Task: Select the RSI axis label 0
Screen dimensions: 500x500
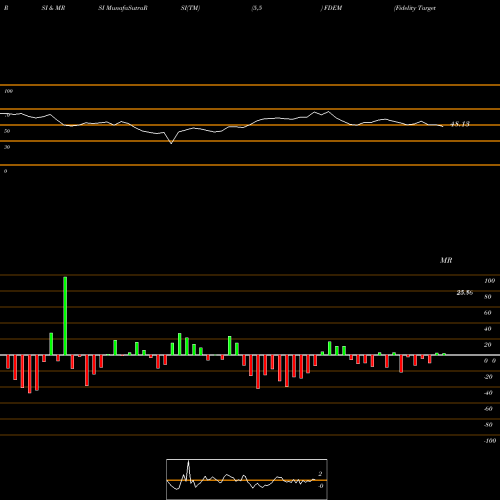Action: 5,171
